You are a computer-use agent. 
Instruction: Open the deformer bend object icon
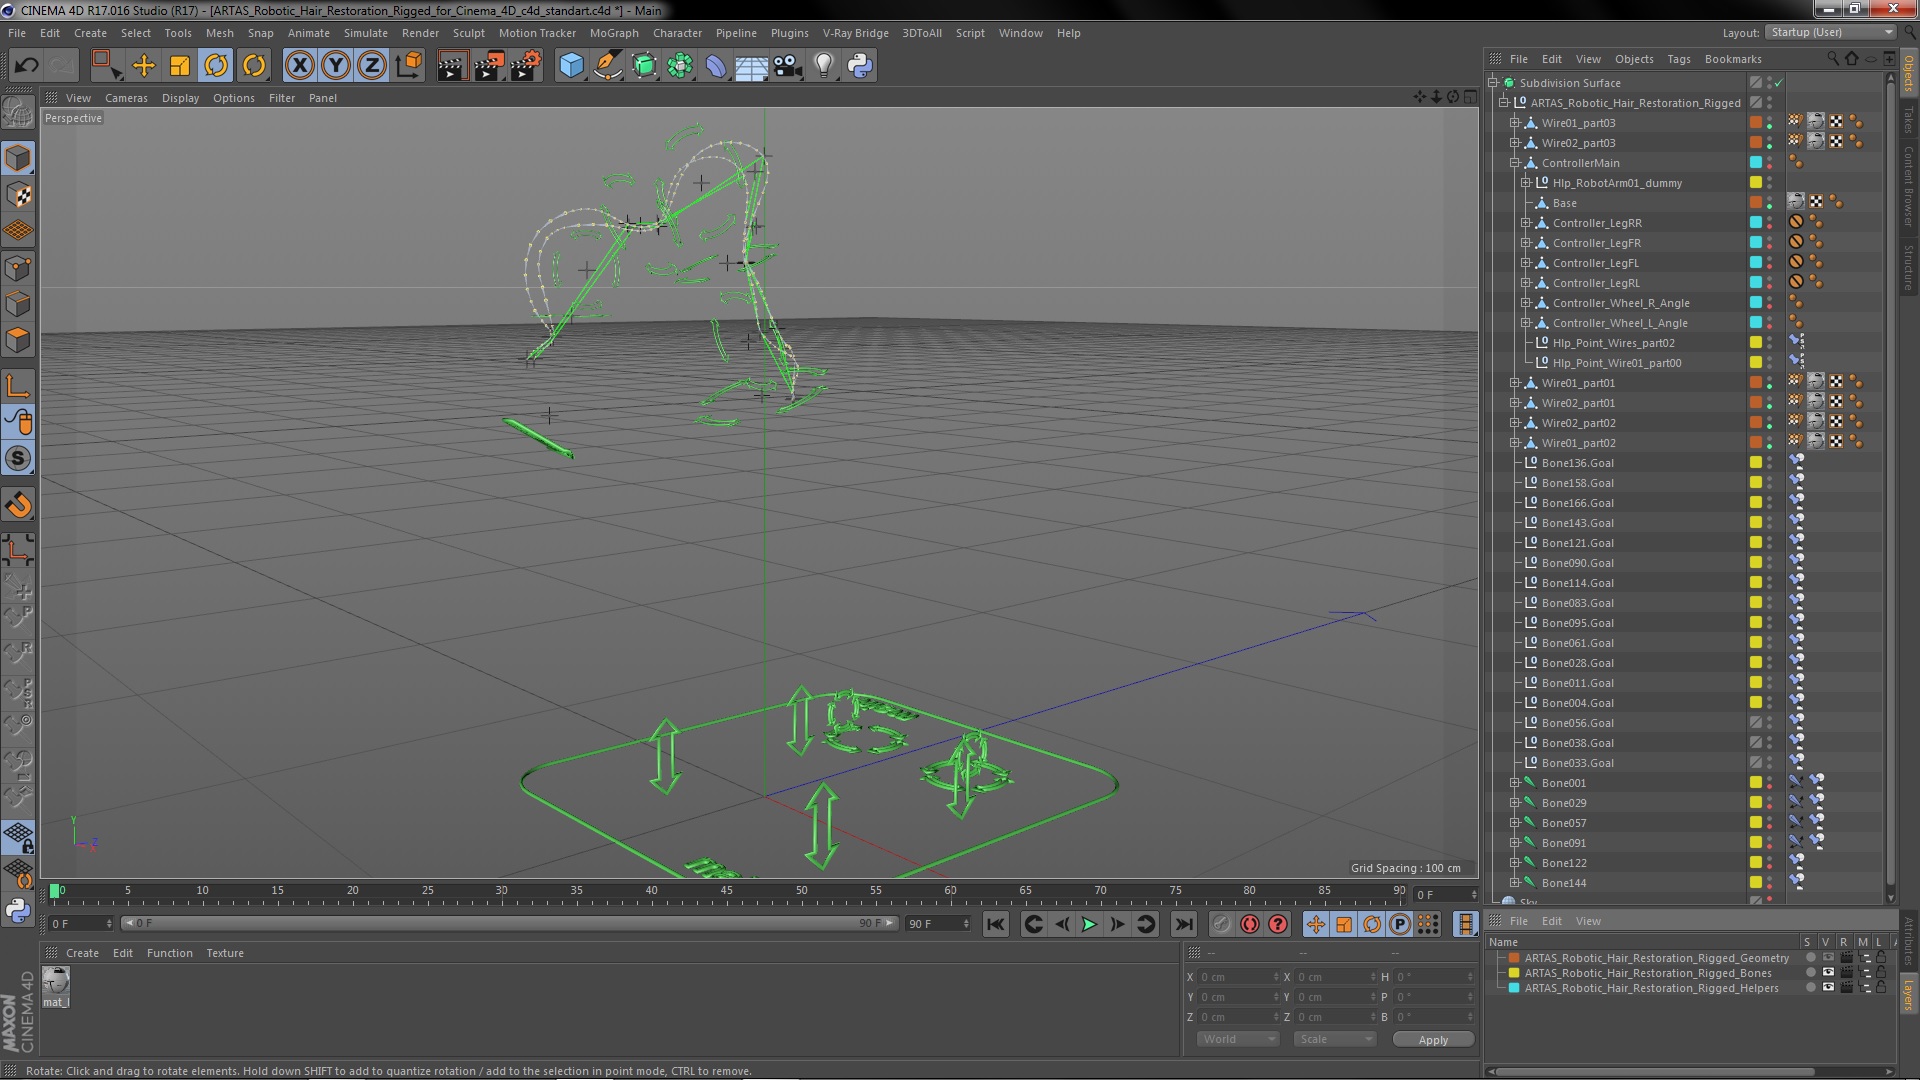click(716, 66)
